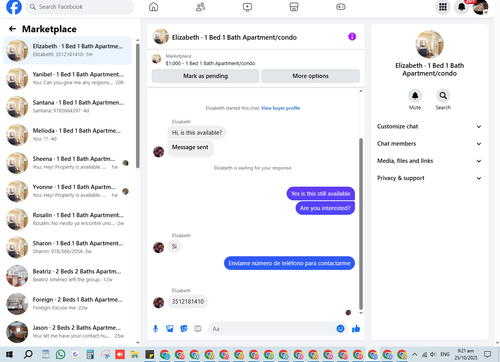The height and width of the screenshot is (362, 500).
Task: Open Windows taskbar search
Action: click(x=28, y=354)
